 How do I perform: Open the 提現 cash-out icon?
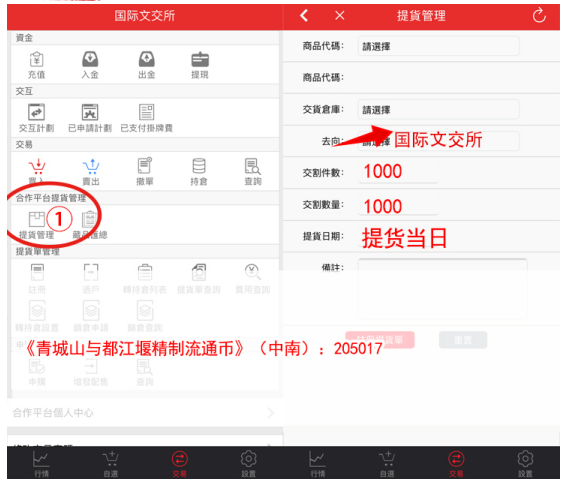coord(200,65)
